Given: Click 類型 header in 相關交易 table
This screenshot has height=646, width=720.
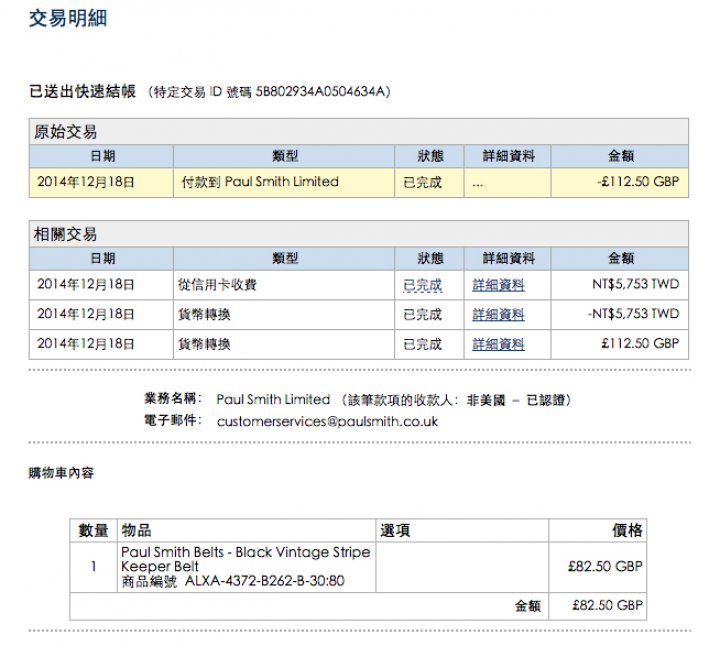Looking at the screenshot, I should coord(285,258).
